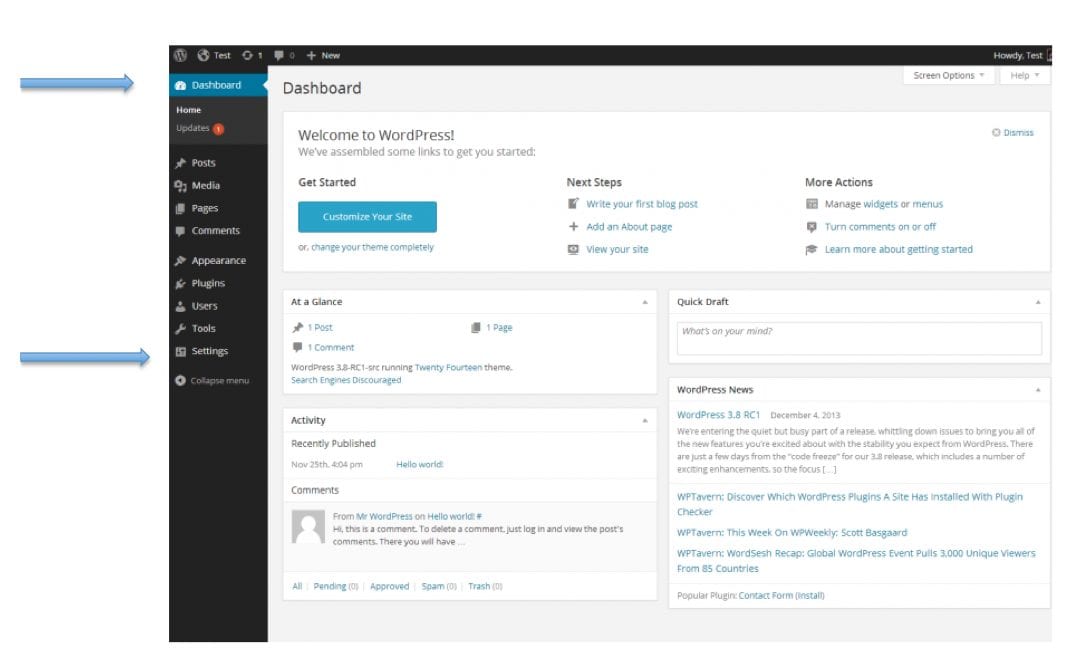This screenshot has height=662, width=1077.
Task: Click the comment icon beside Turn comments on or off
Action: tap(812, 227)
